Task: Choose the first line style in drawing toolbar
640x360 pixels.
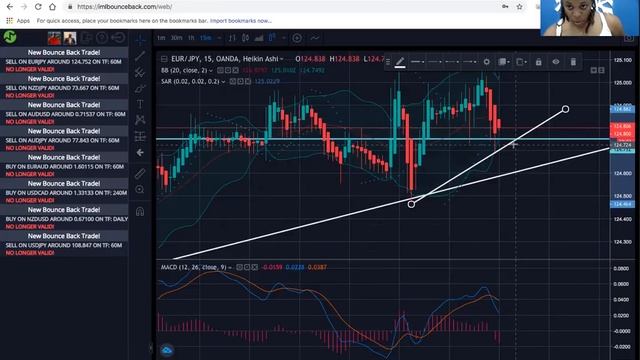Action: [417, 62]
